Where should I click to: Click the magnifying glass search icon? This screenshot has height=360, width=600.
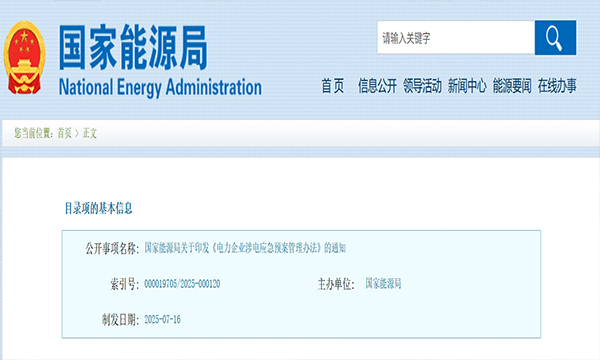coord(555,37)
